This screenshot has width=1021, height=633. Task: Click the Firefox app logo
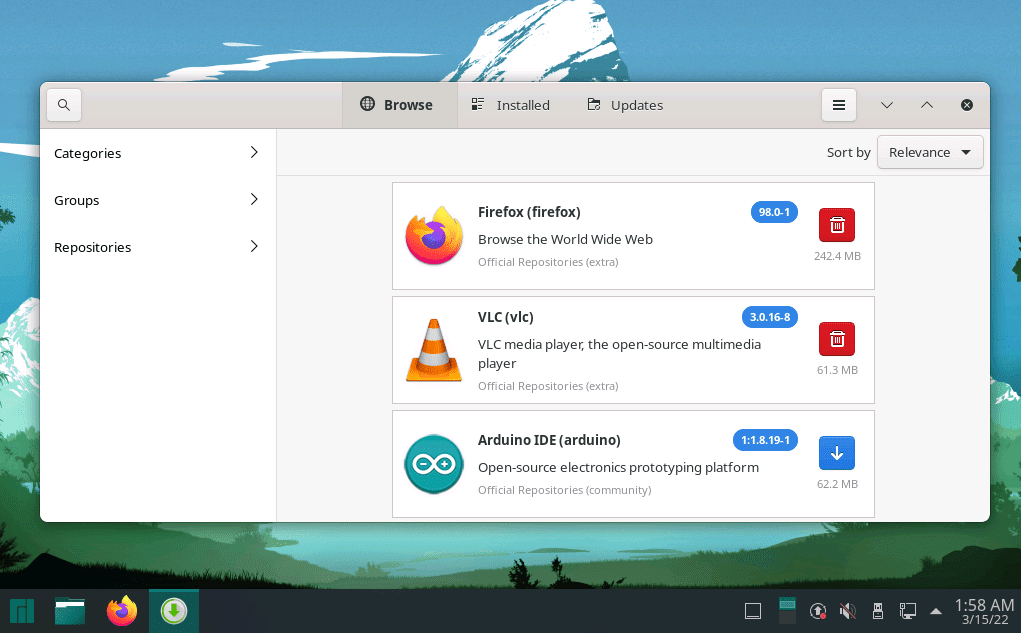(x=434, y=236)
